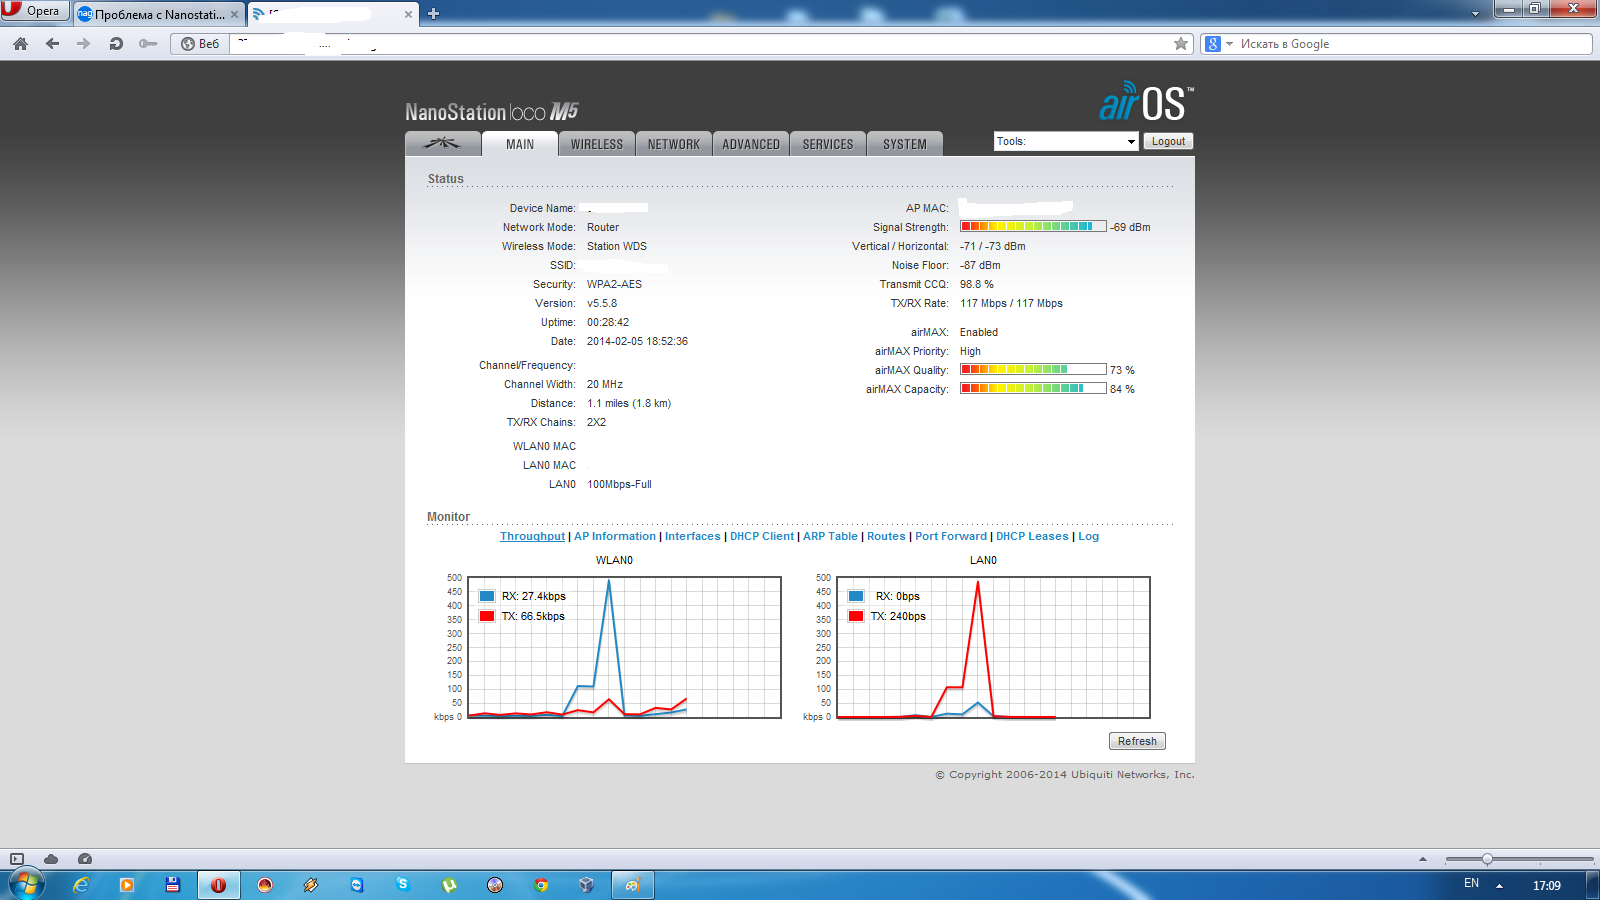The image size is (1600, 900).
Task: Click the Reload page icon
Action: point(116,44)
